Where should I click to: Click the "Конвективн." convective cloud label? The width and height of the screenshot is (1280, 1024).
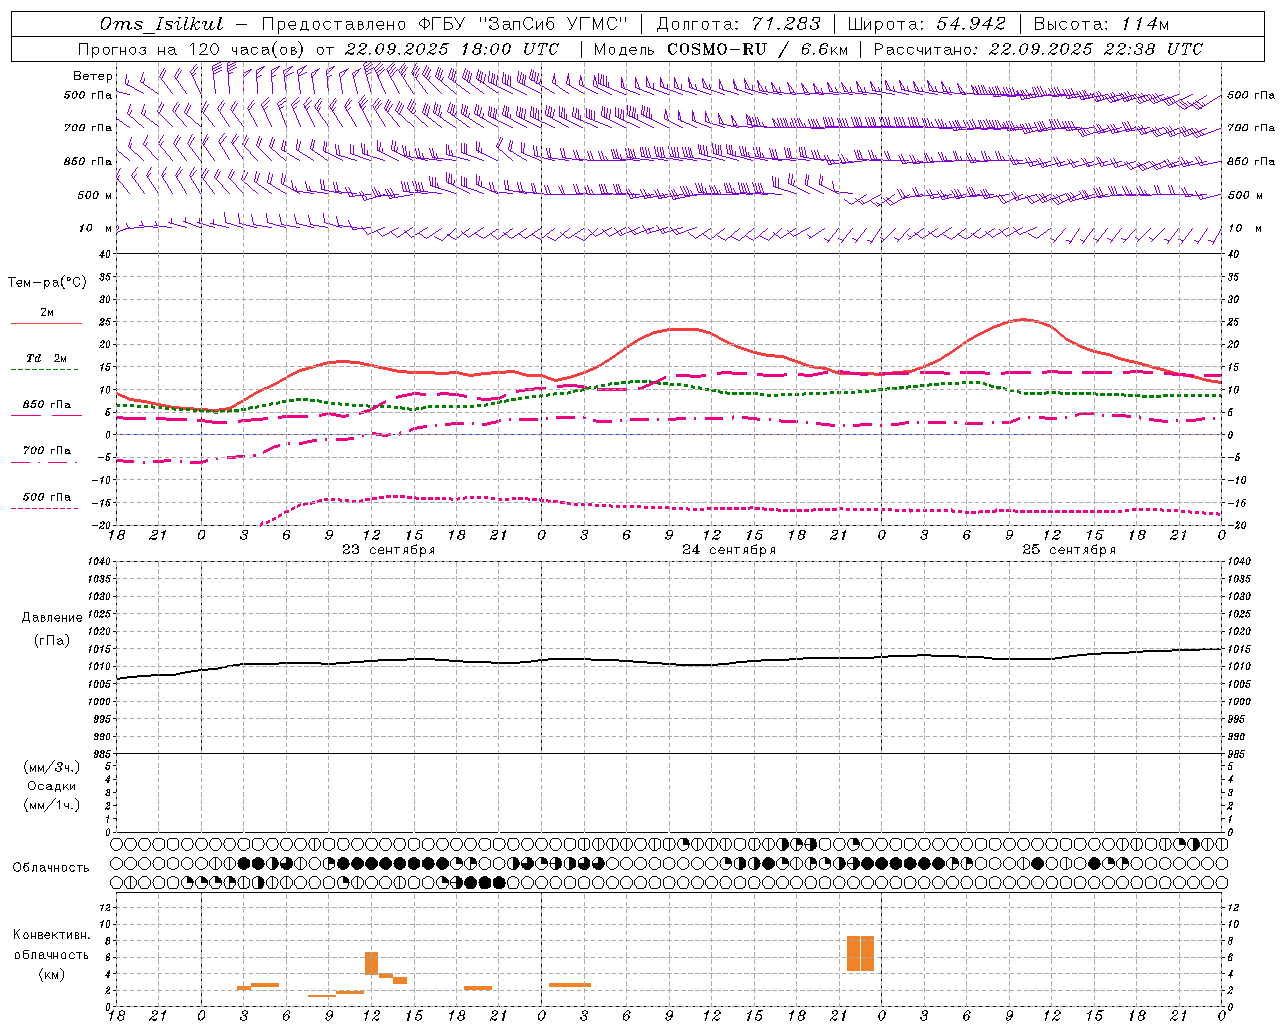(x=52, y=935)
